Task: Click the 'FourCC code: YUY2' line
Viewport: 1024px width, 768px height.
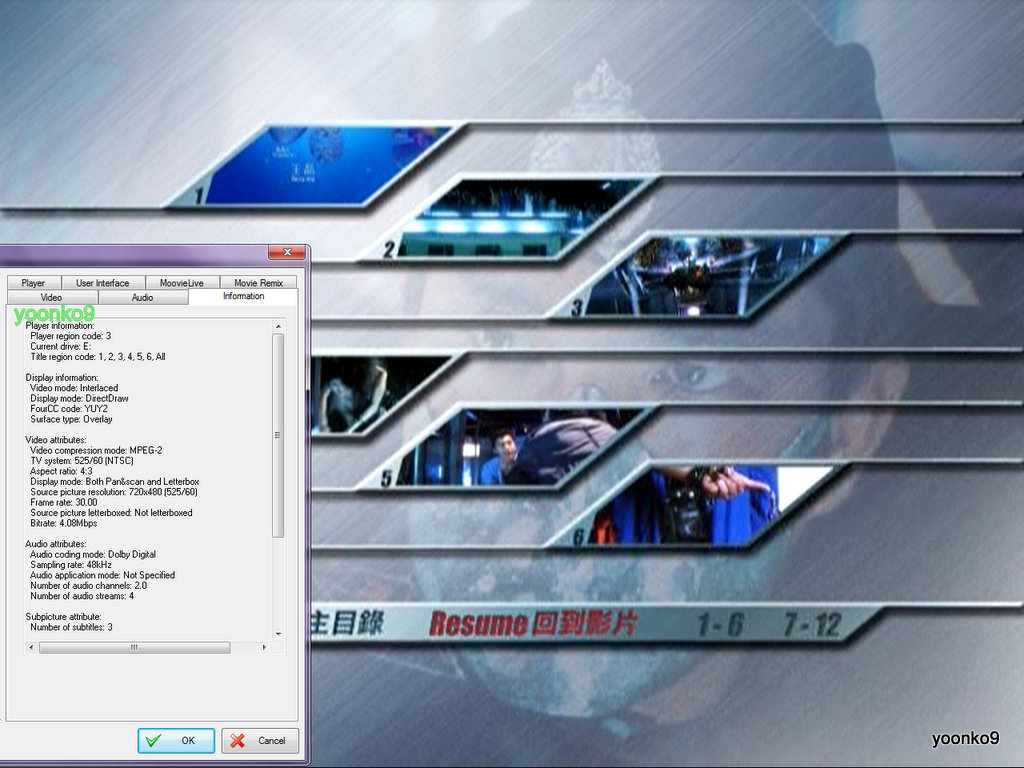Action: tap(69, 409)
